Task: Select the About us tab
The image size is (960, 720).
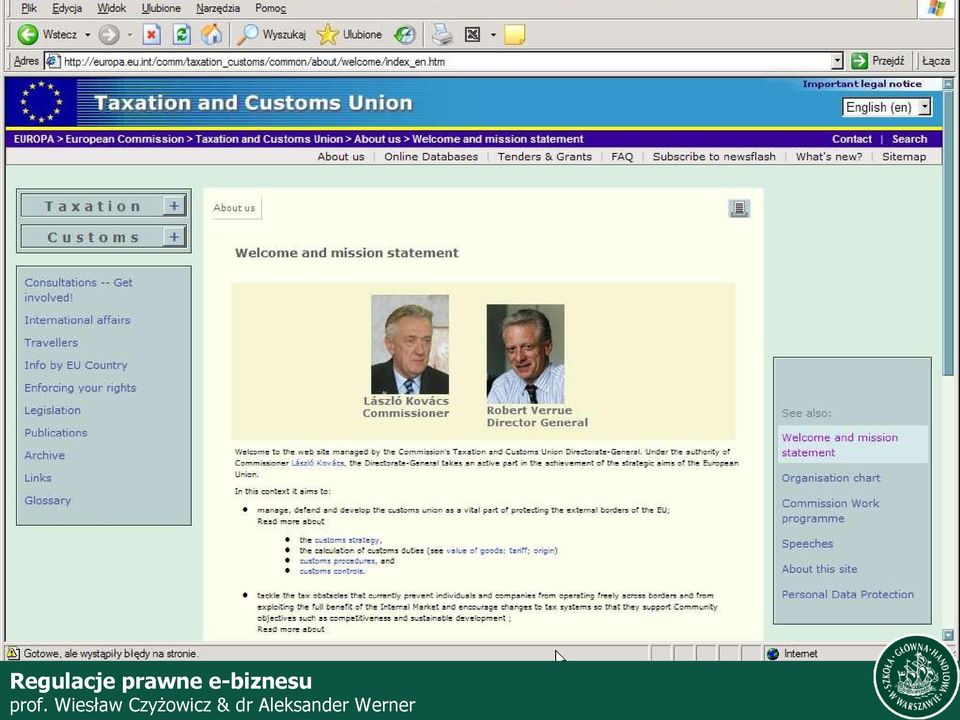Action: click(x=234, y=208)
